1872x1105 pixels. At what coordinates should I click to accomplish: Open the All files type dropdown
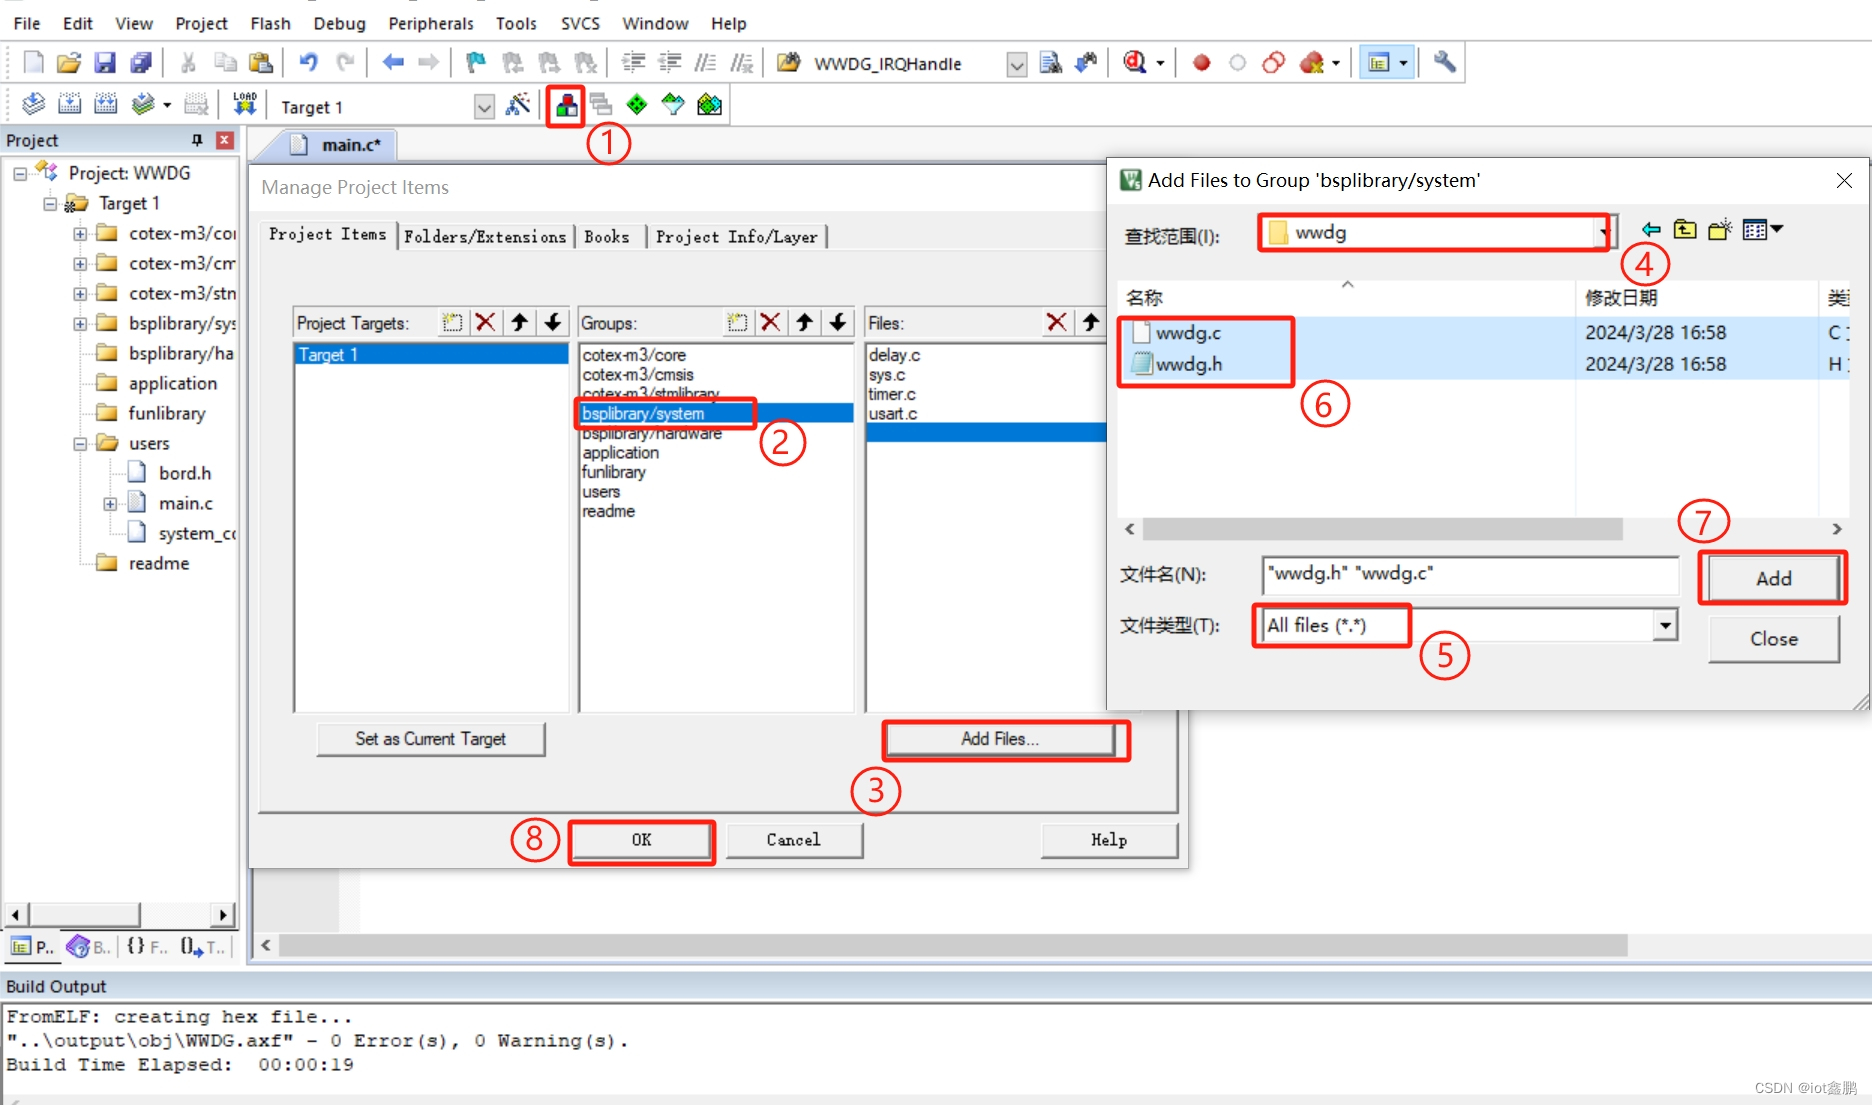[1664, 625]
